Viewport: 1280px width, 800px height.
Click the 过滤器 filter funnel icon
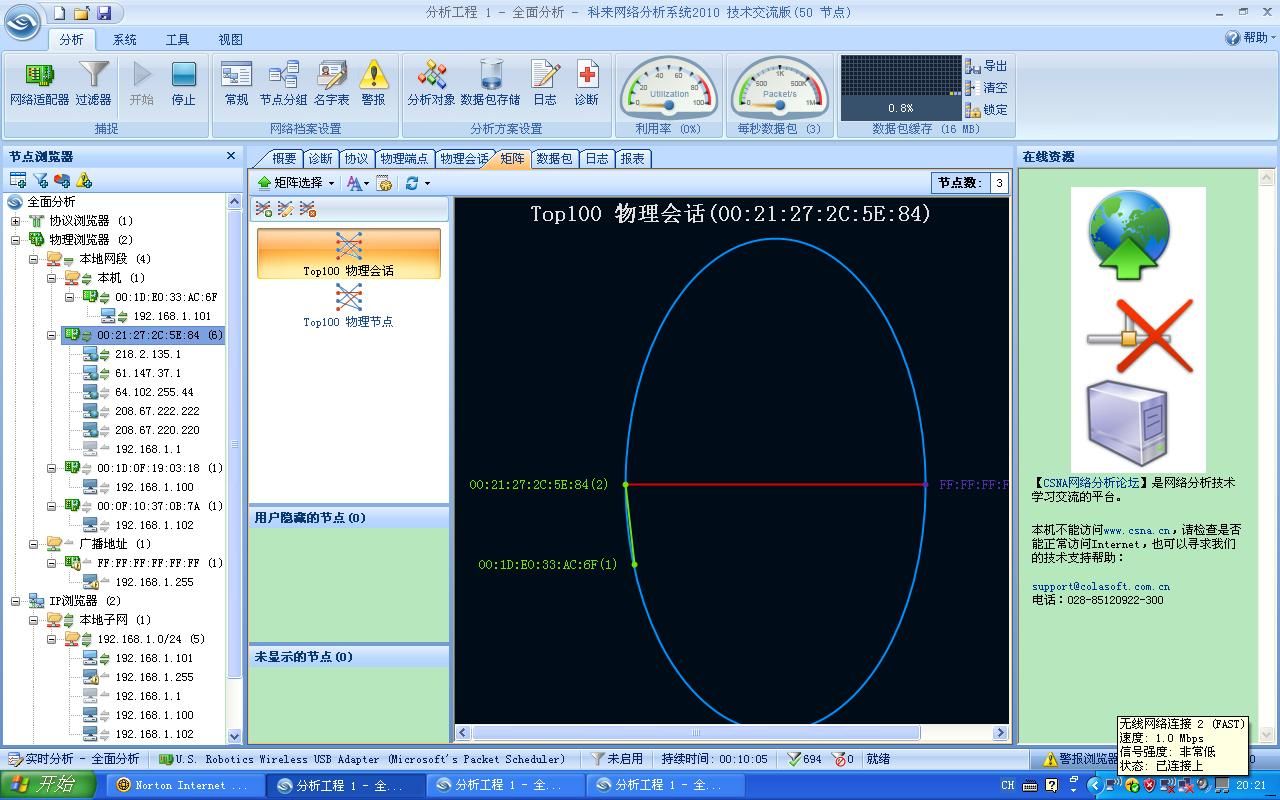(x=93, y=83)
